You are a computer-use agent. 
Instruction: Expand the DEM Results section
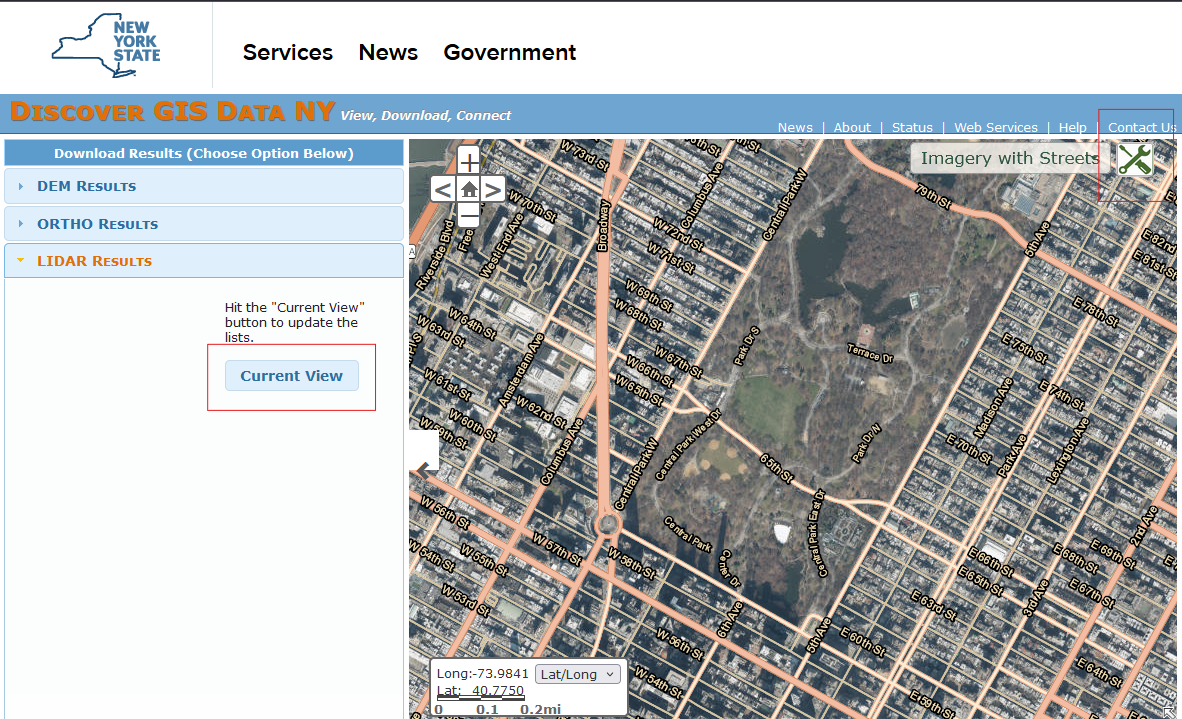86,186
